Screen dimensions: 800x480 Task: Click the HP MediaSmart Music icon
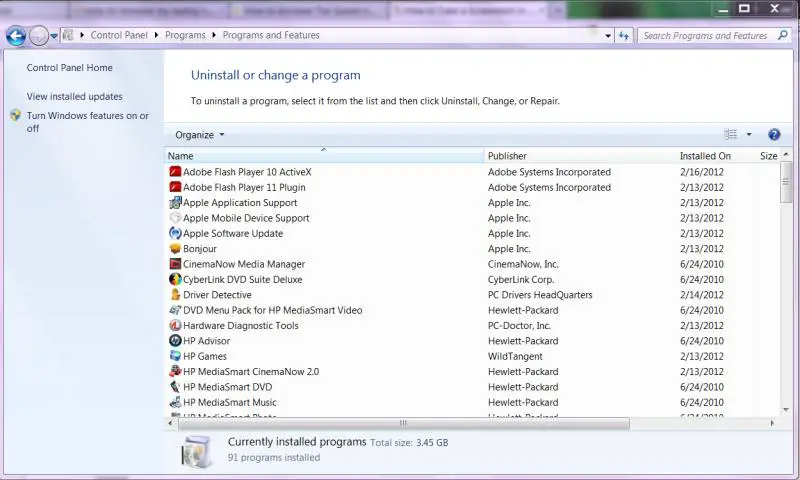pyautogui.click(x=175, y=402)
